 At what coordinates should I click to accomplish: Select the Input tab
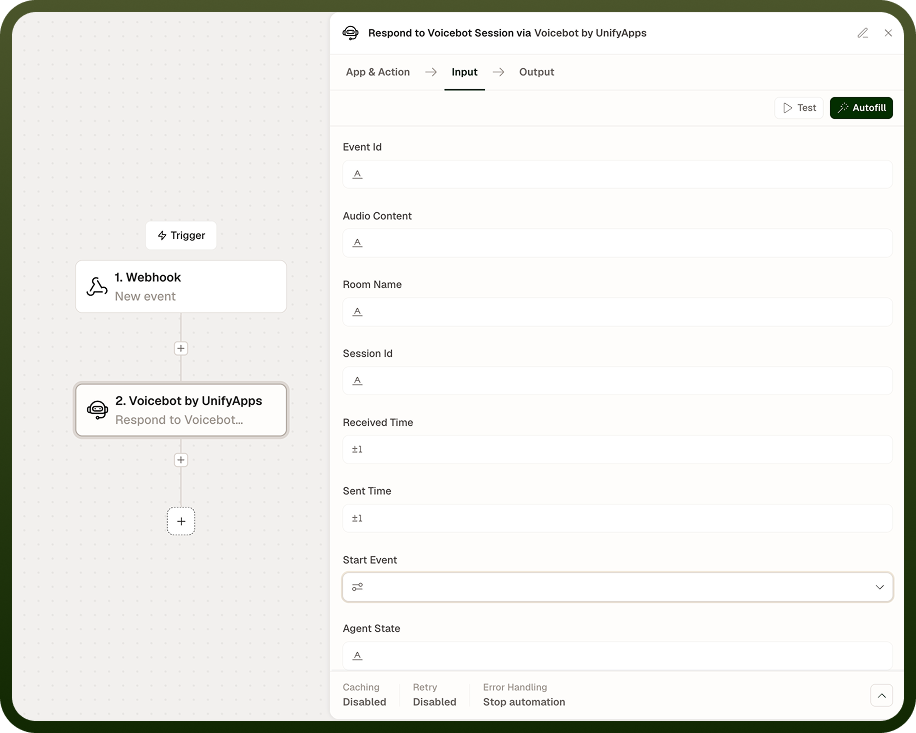(464, 72)
